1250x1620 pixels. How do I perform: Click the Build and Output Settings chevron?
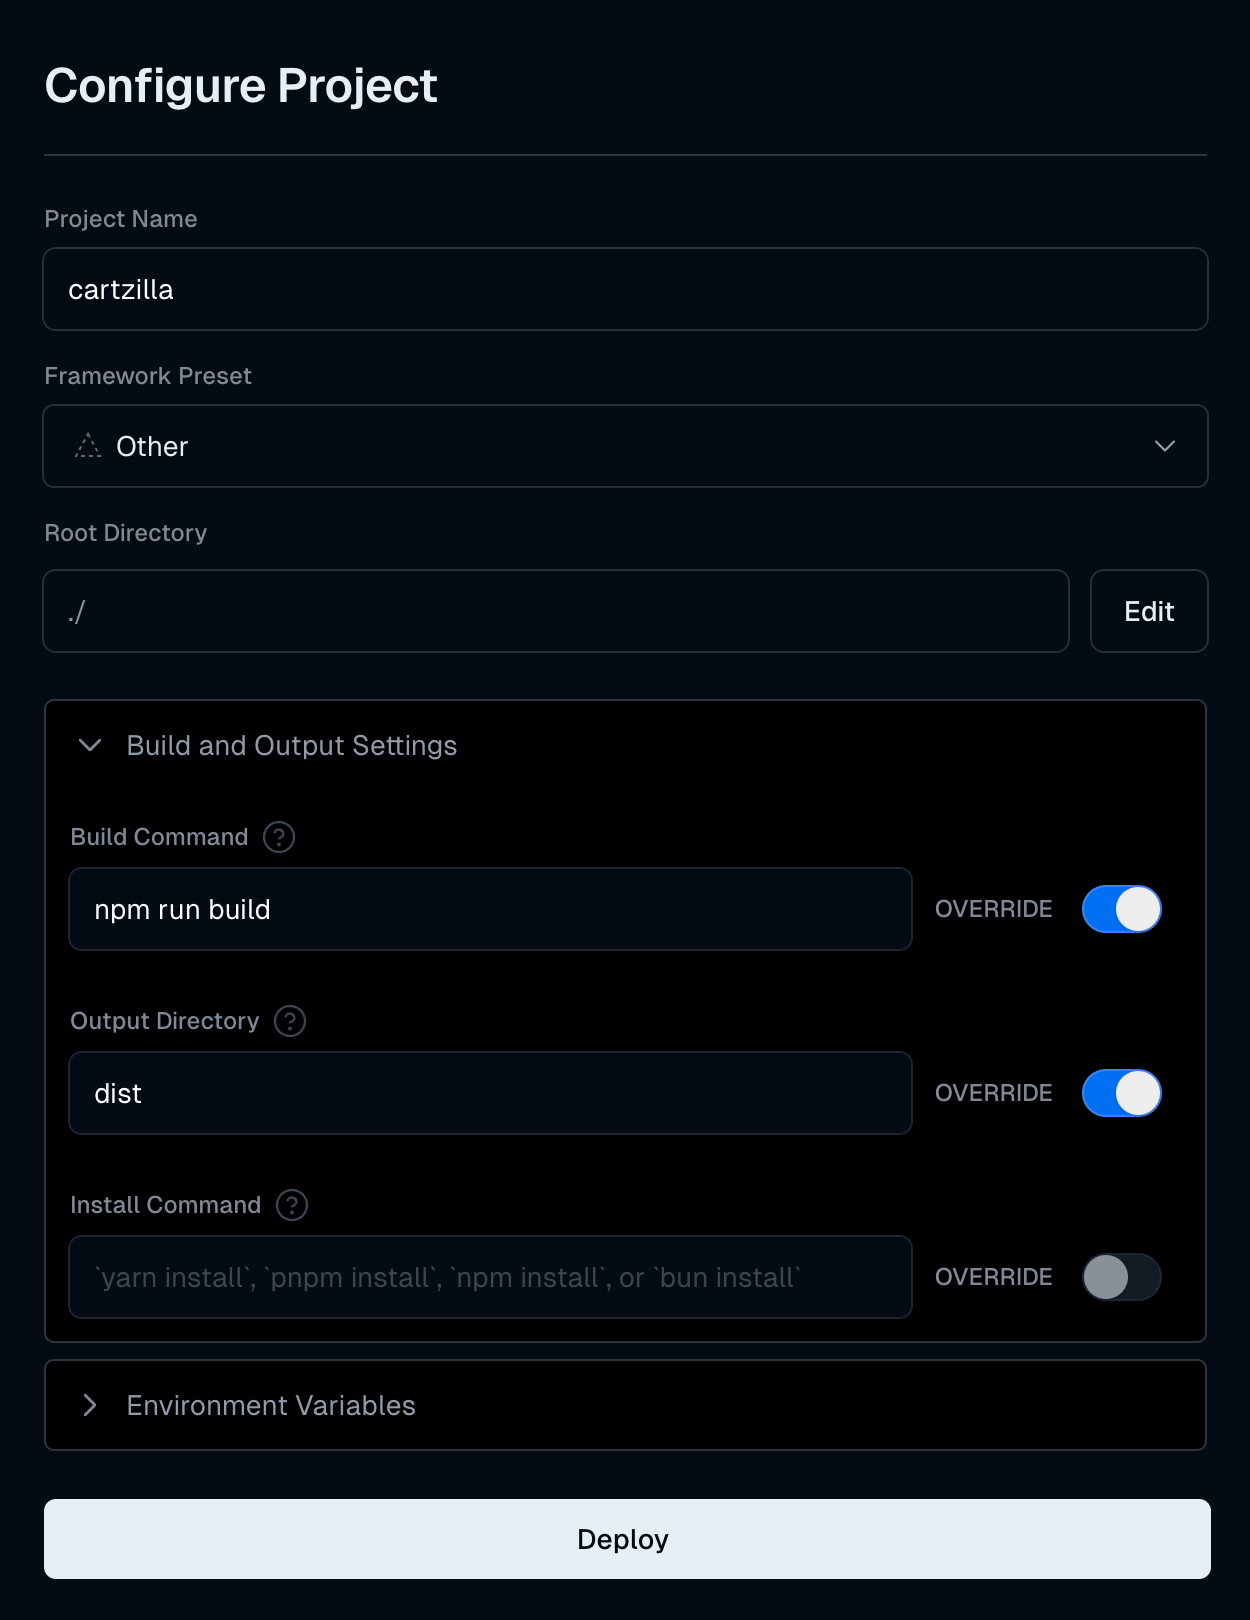(x=91, y=745)
